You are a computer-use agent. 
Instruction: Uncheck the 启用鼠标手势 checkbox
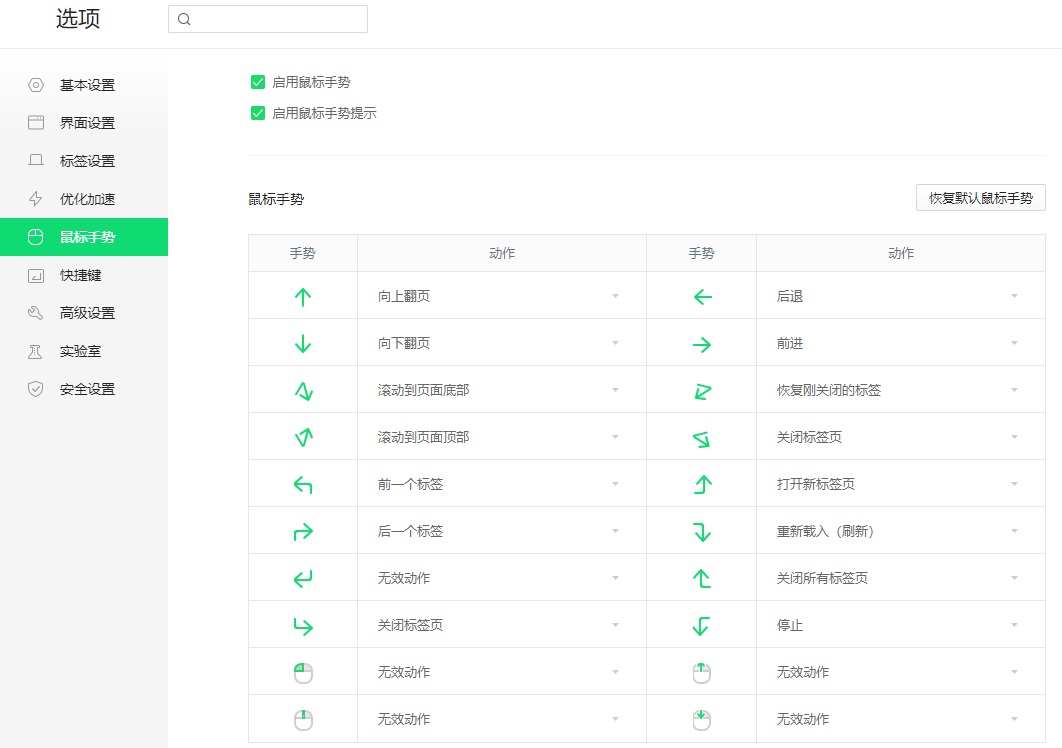[258, 82]
